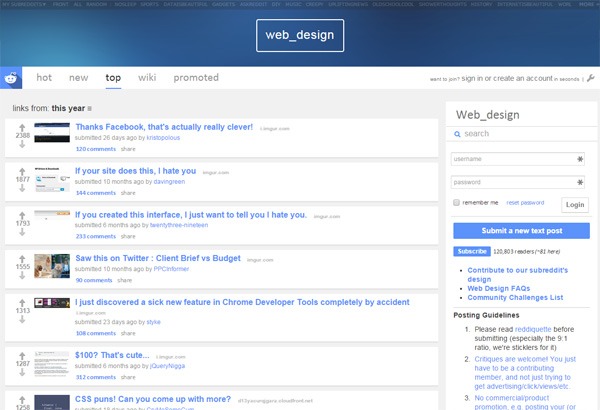
Task: Downvote 'If you created this interface' post
Action: click(22, 232)
